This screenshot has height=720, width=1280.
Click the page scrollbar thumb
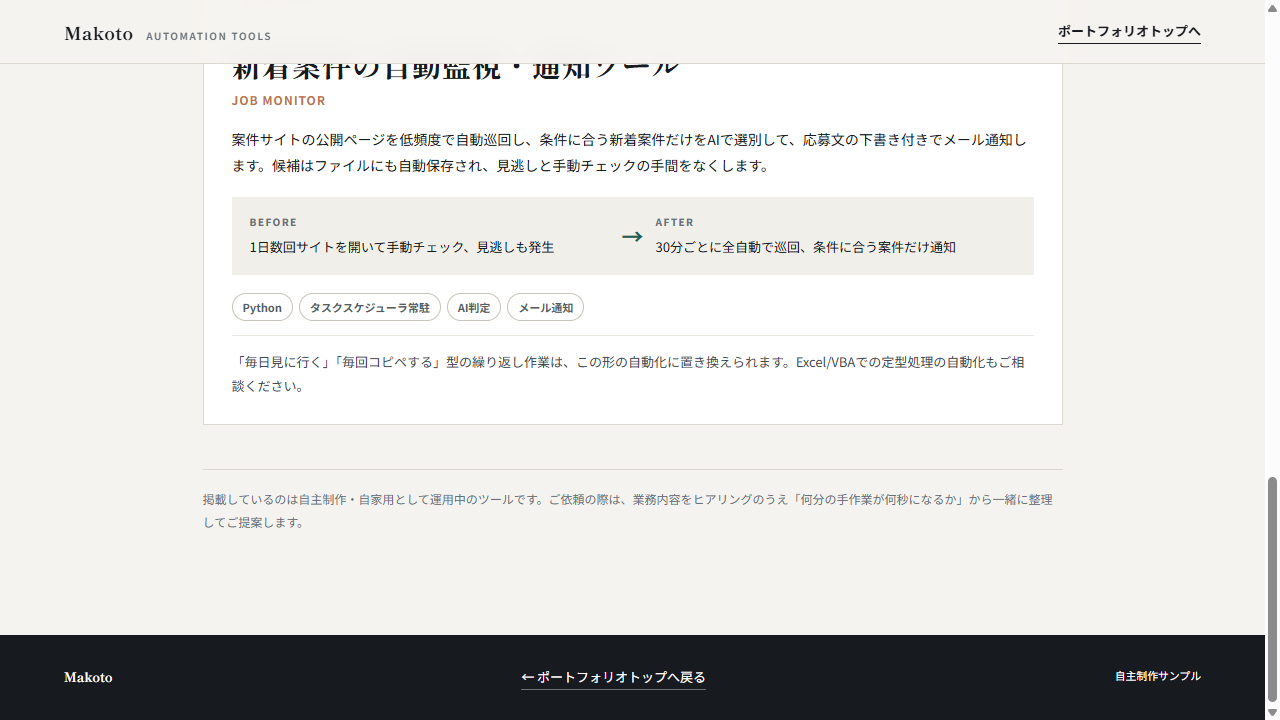[x=1272, y=590]
